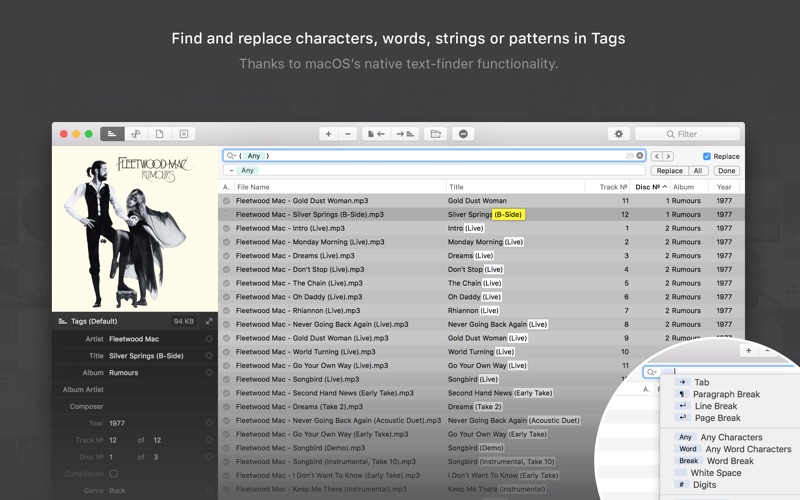The height and width of the screenshot is (500, 800).
Task: Uncheck the Replace checkbox
Action: 707,156
